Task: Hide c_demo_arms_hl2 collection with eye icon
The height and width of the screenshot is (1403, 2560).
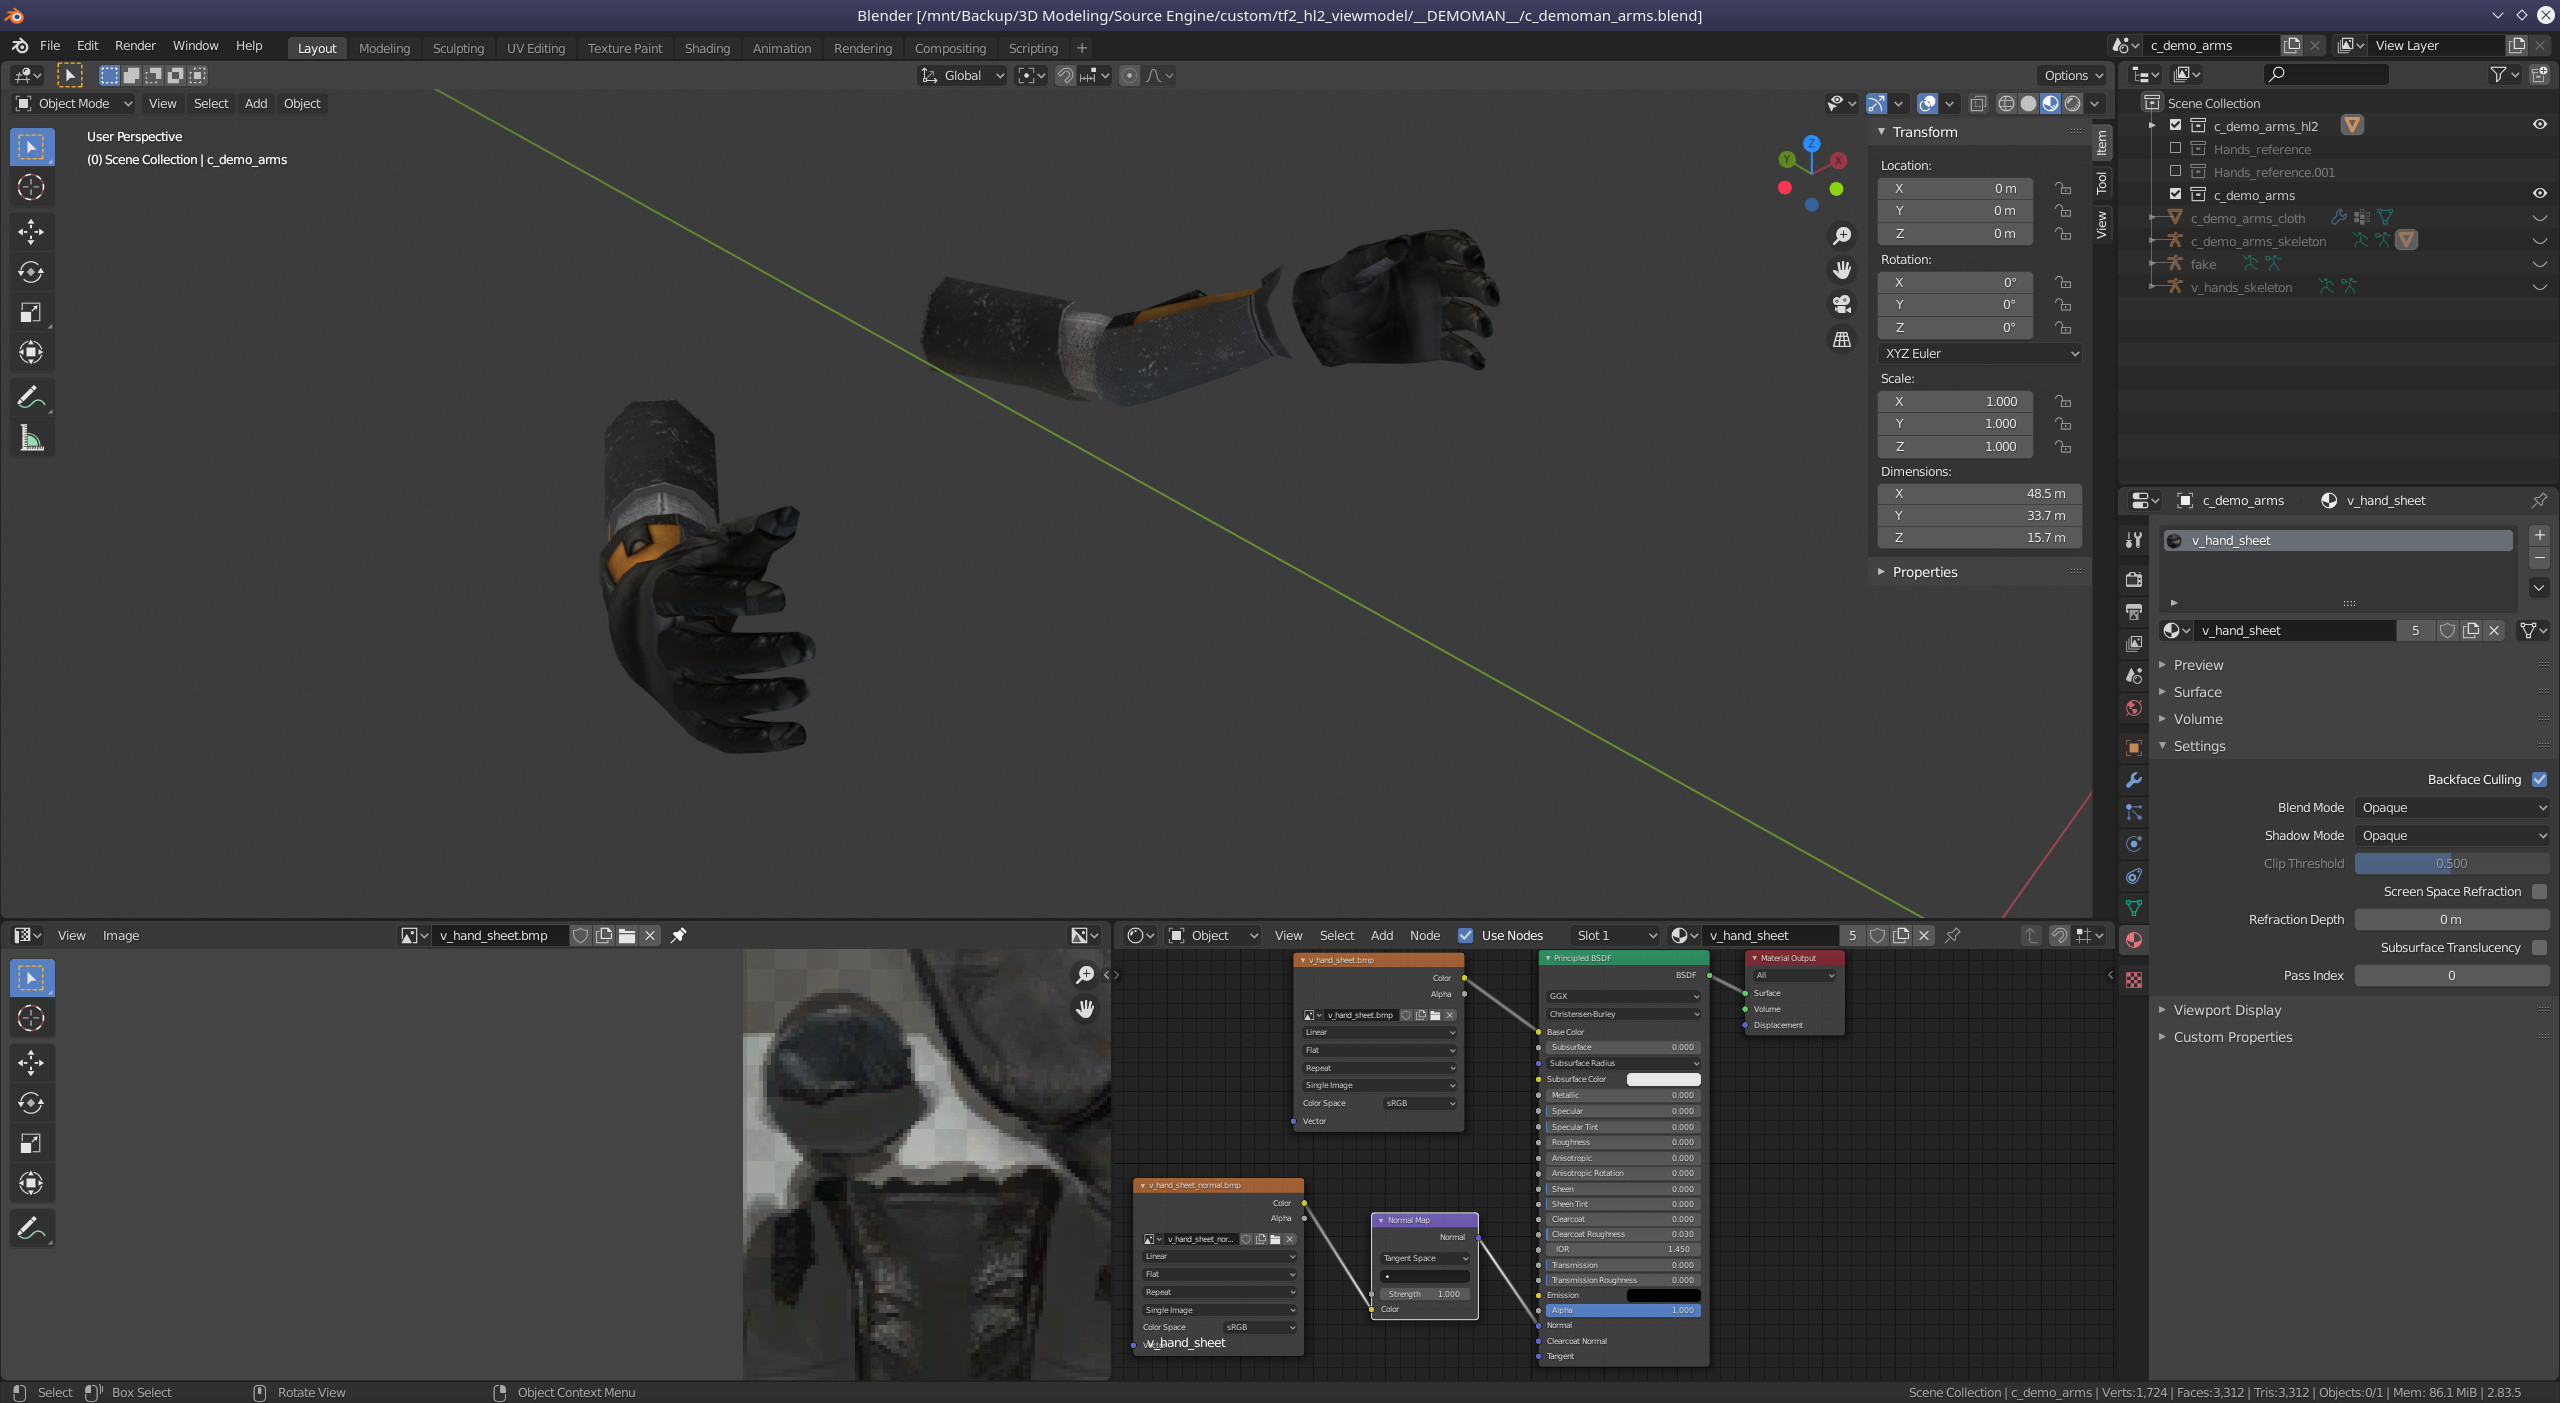Action: tap(2539, 125)
